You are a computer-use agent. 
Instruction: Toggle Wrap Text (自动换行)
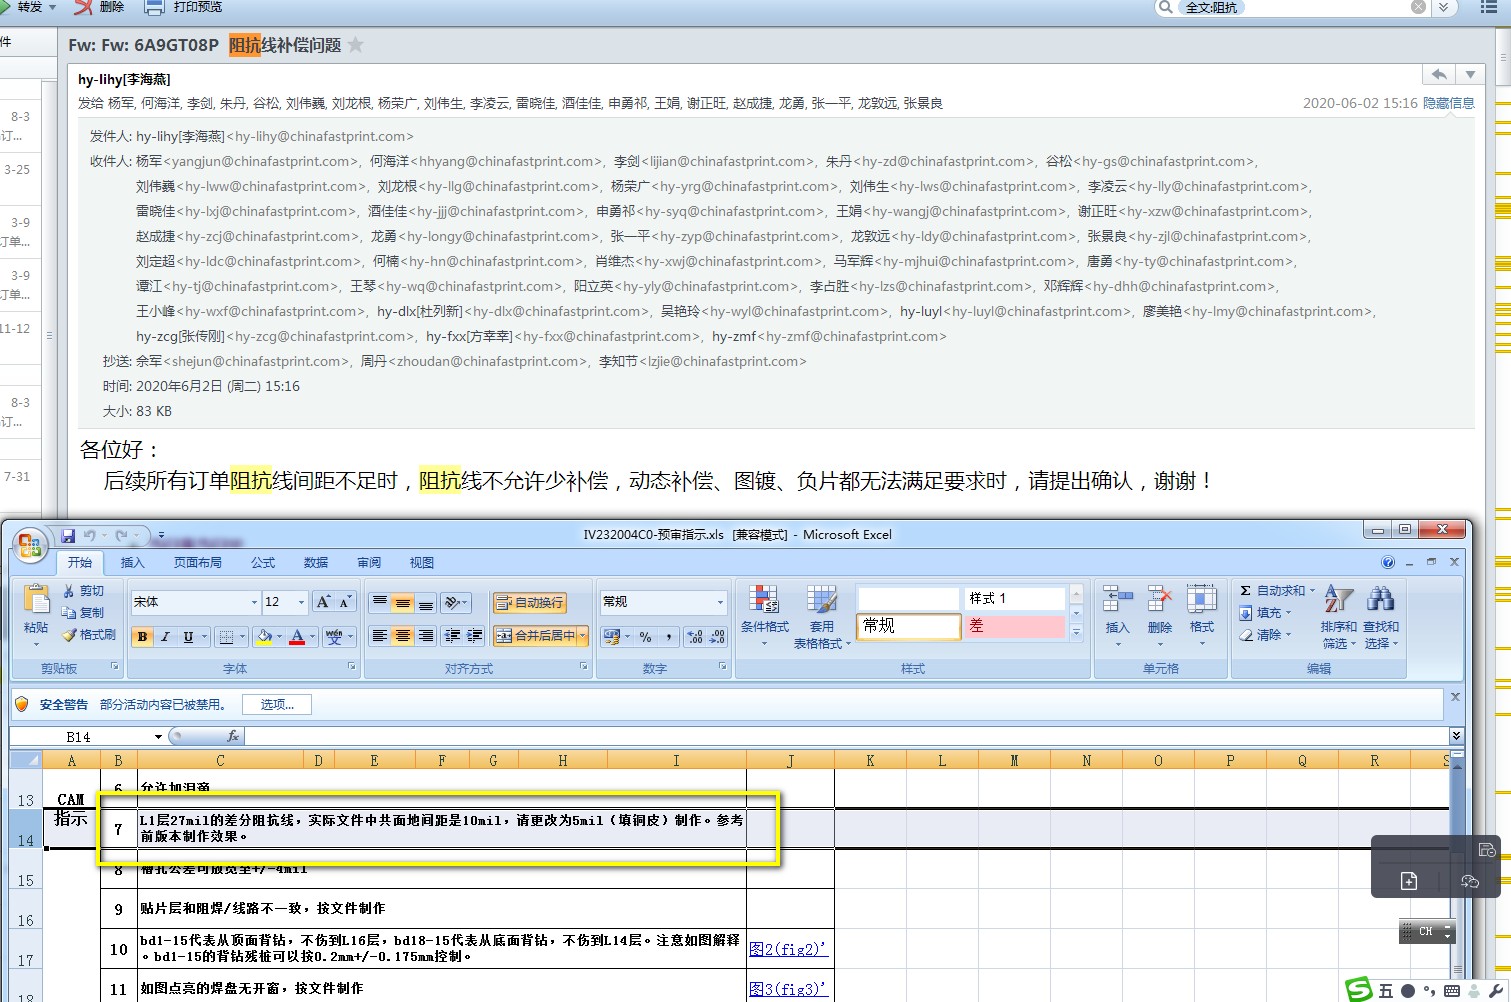530,602
